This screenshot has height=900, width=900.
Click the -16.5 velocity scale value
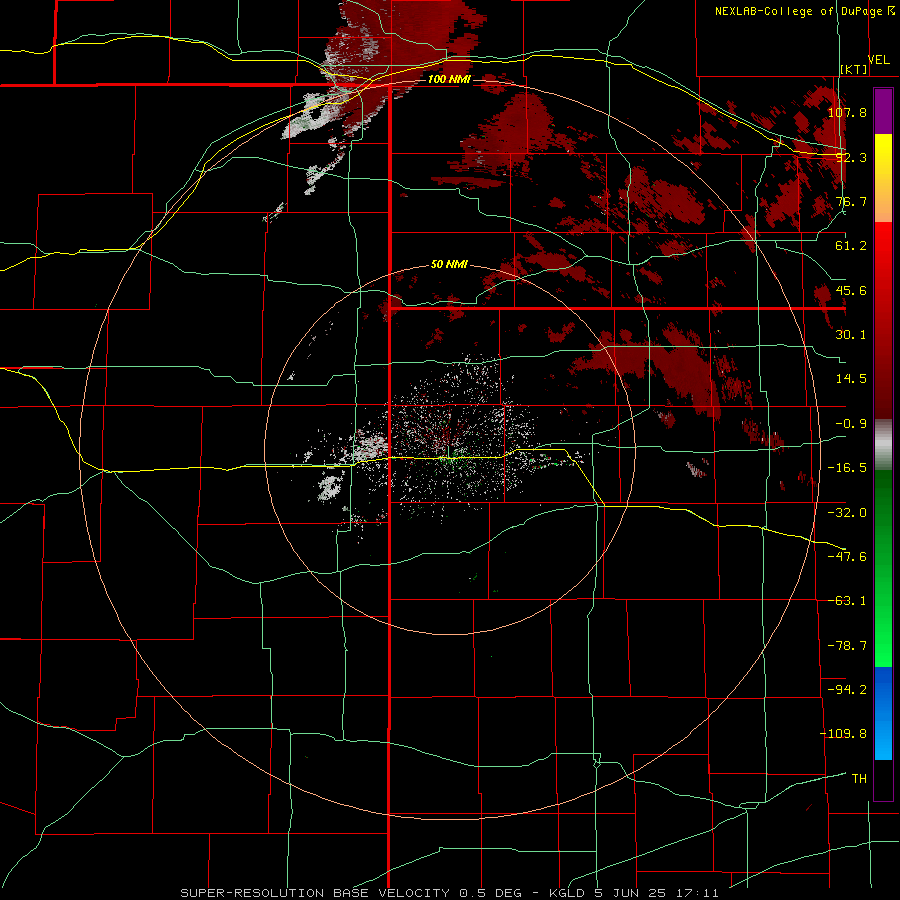point(847,468)
